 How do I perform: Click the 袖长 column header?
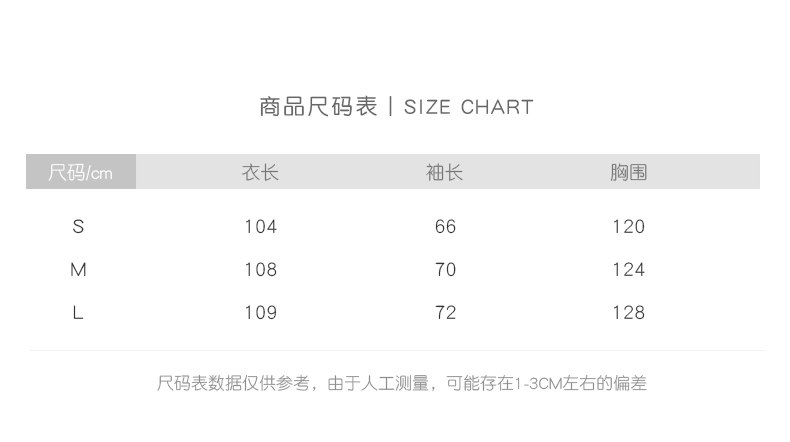pos(445,173)
